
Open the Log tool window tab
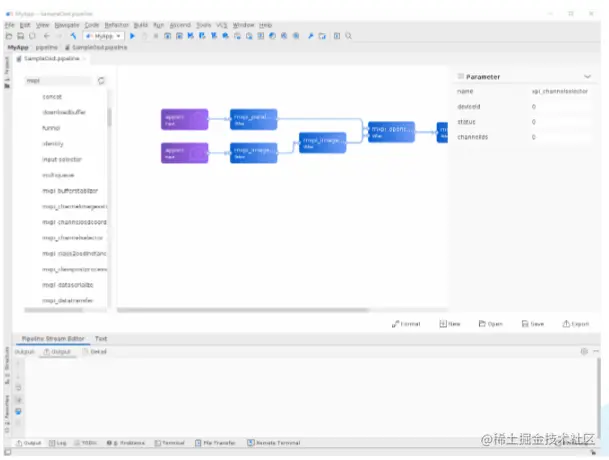tap(58, 443)
